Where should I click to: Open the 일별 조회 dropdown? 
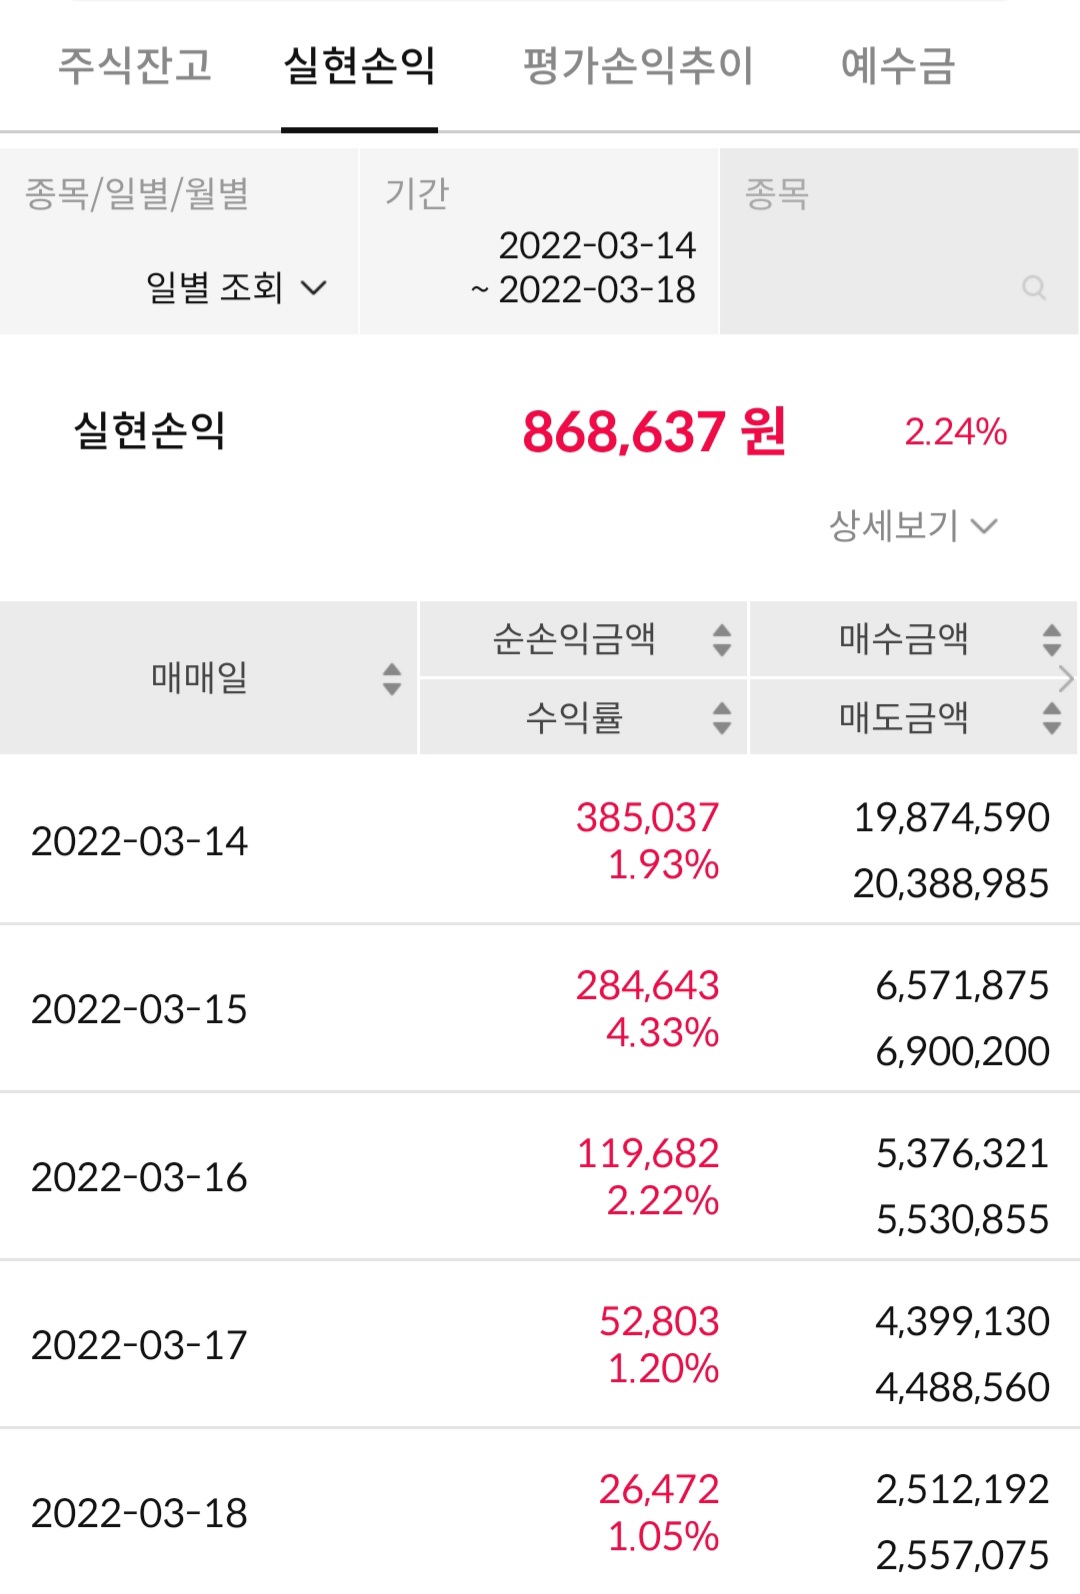[236, 288]
